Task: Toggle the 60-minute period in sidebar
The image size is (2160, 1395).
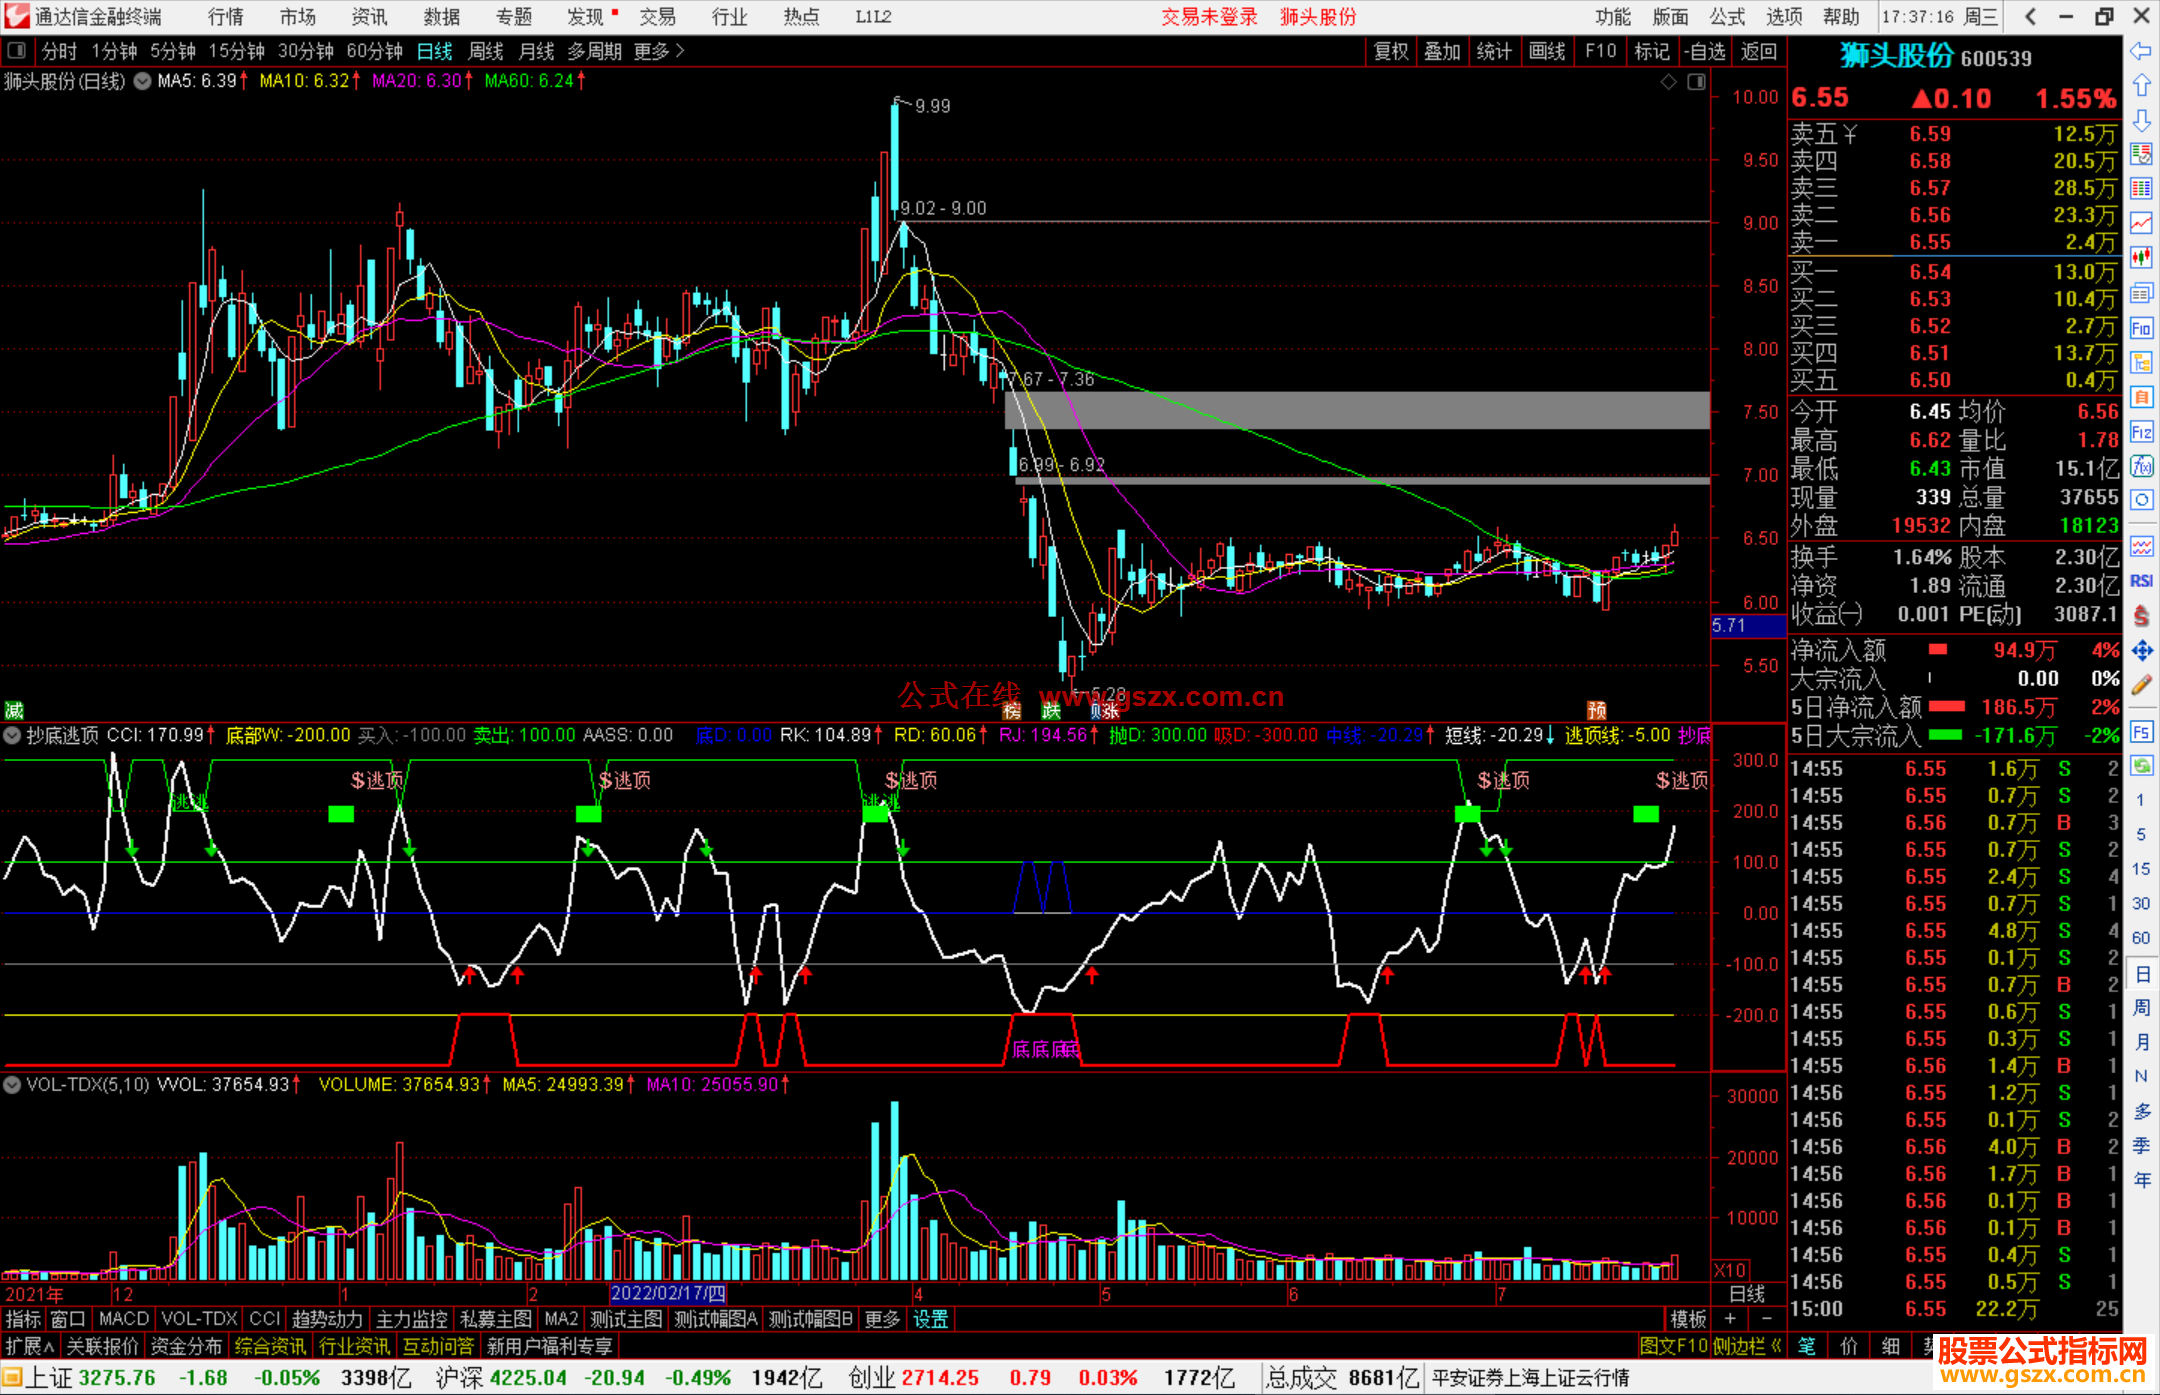Action: 2141,938
